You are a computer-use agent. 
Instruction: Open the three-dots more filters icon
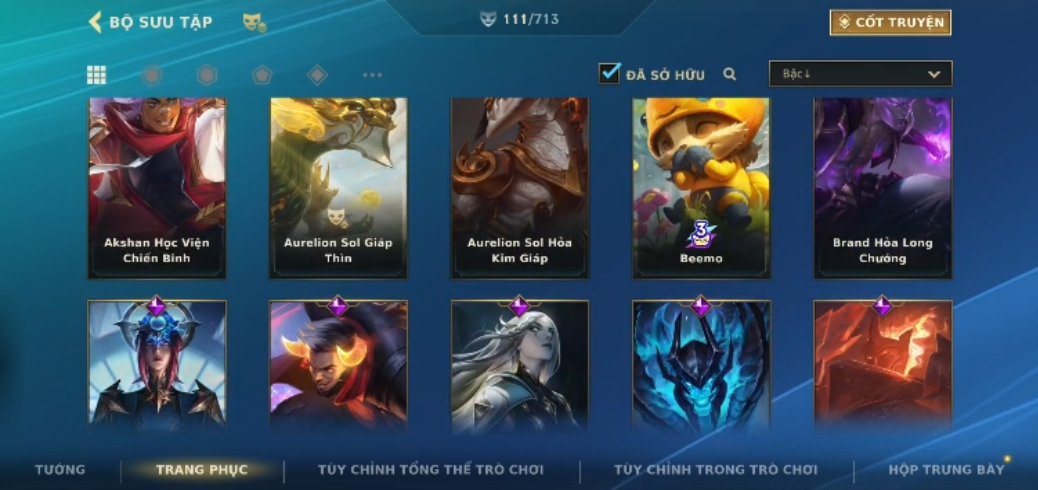click(373, 75)
